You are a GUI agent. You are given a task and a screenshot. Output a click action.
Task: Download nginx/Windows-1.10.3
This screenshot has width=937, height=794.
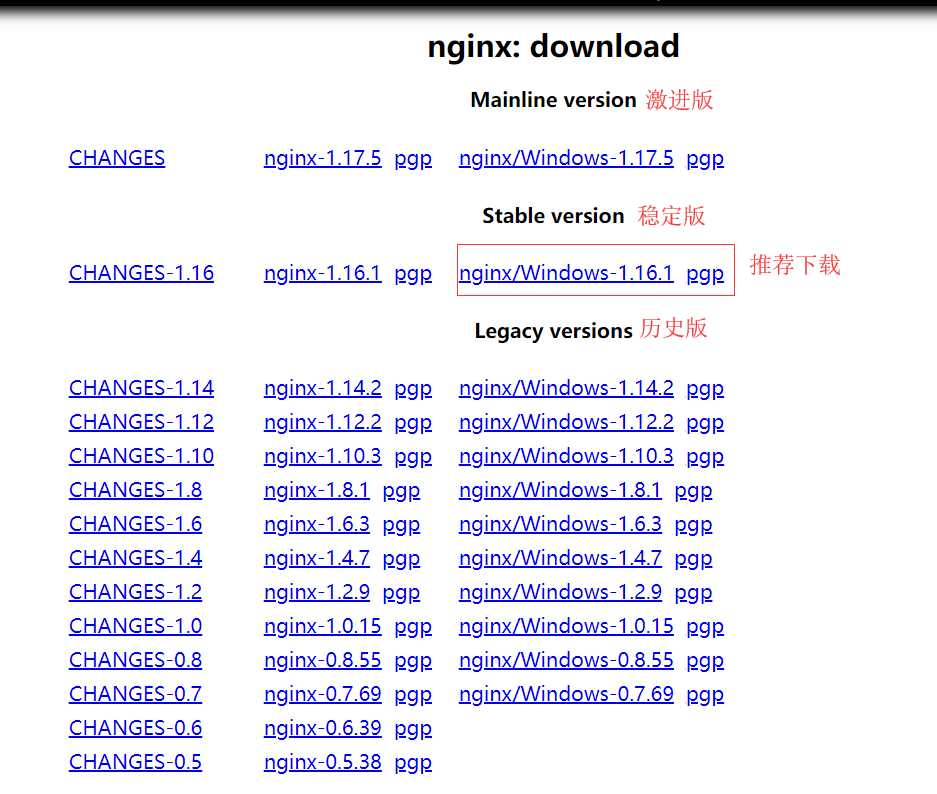click(x=566, y=456)
